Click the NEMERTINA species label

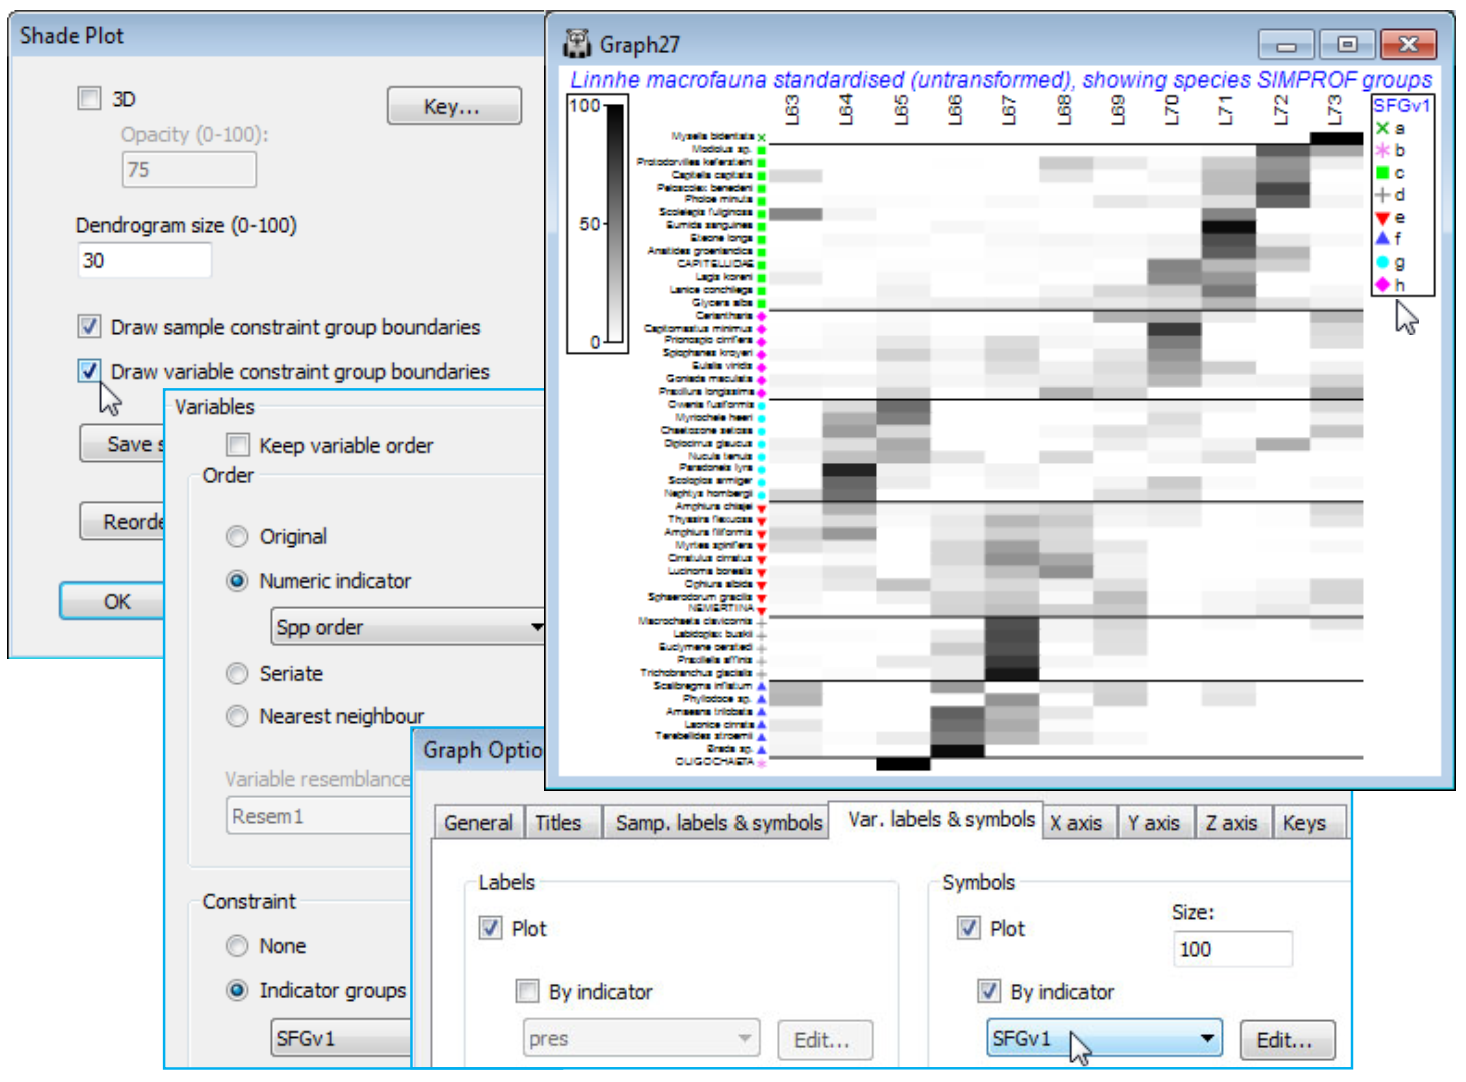pos(721,608)
